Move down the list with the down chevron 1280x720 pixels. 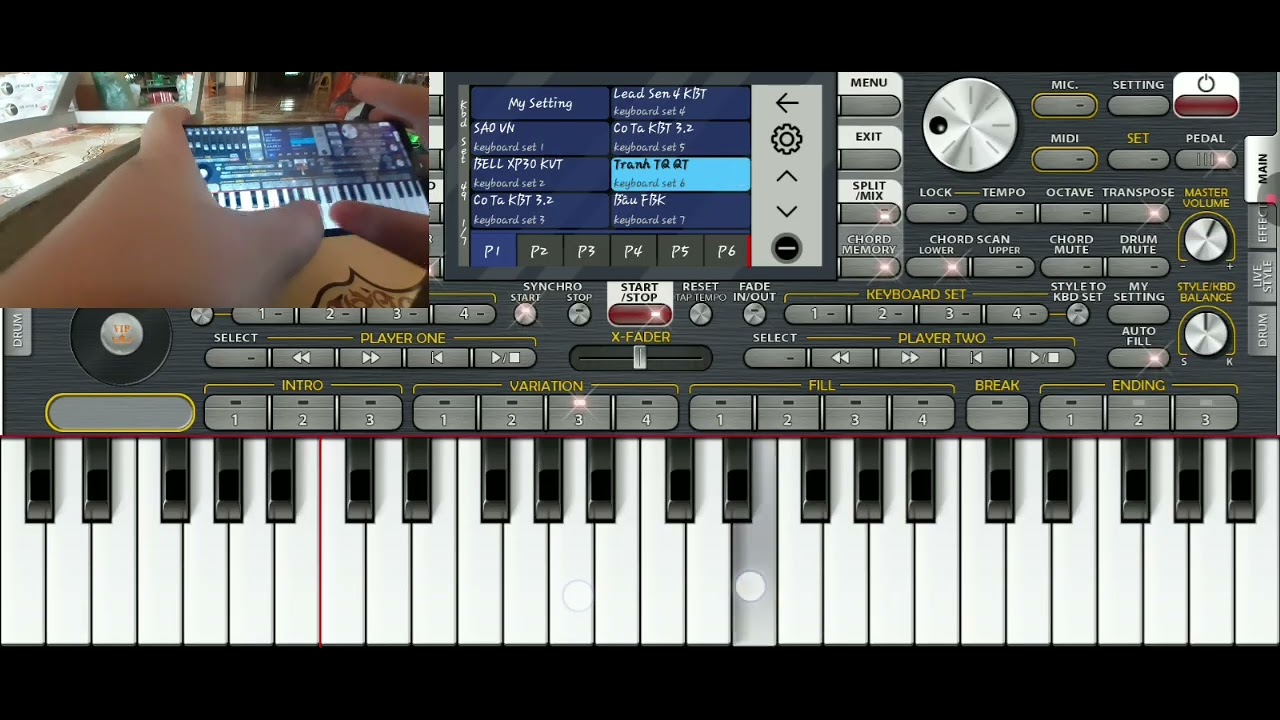(787, 212)
